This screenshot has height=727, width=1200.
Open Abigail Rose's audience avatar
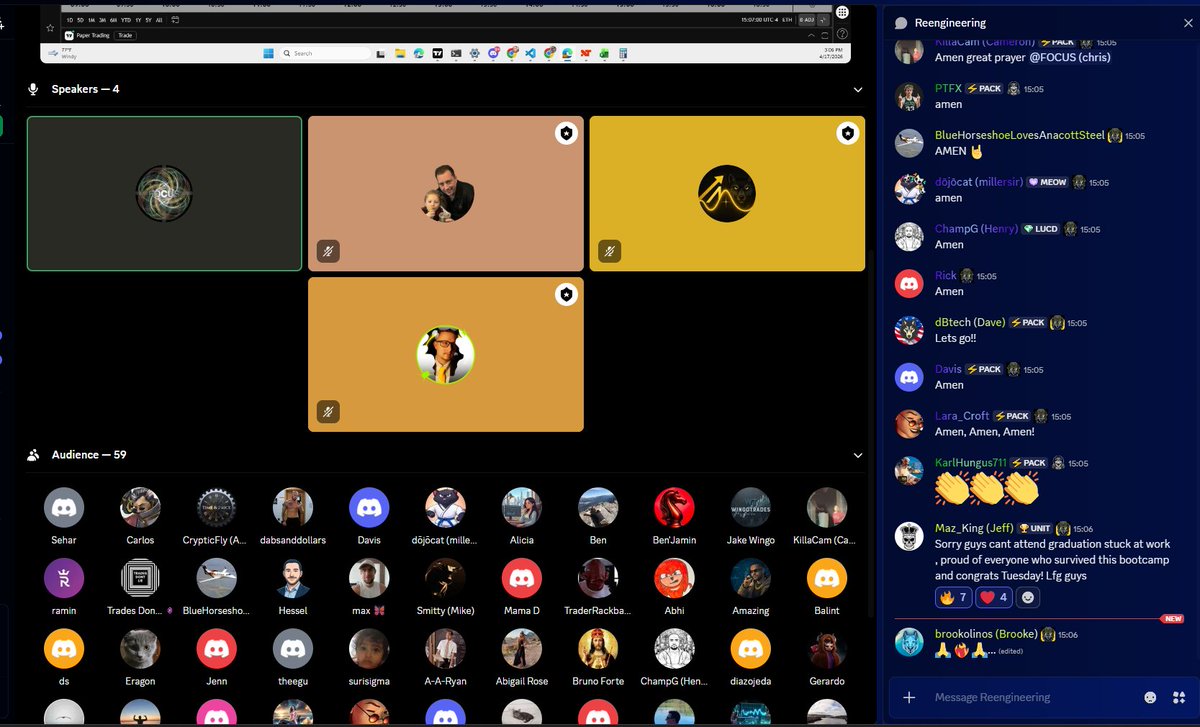pyautogui.click(x=522, y=649)
